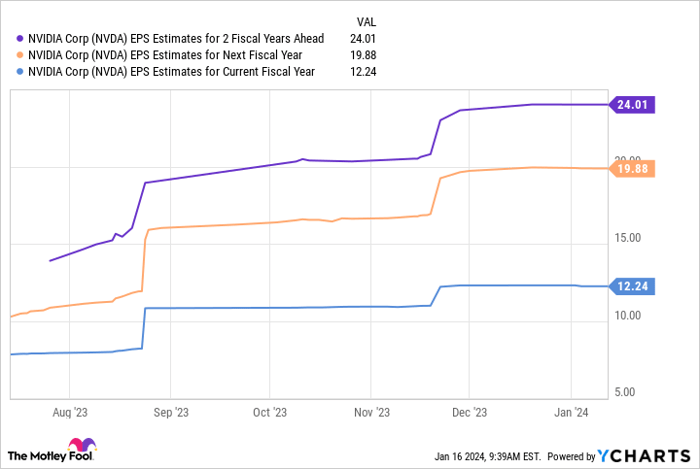Click the 15.00 y-axis label
The width and height of the screenshot is (700, 469).
click(630, 238)
